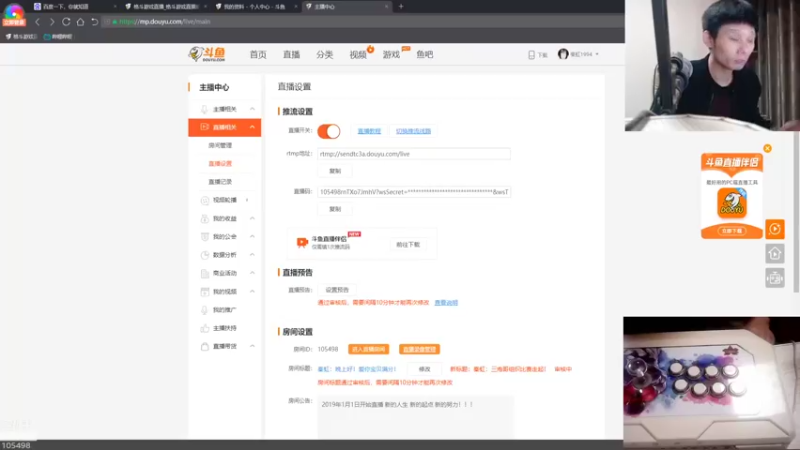
Task: Click the stream key field starting with 105498
Action: coord(414,192)
